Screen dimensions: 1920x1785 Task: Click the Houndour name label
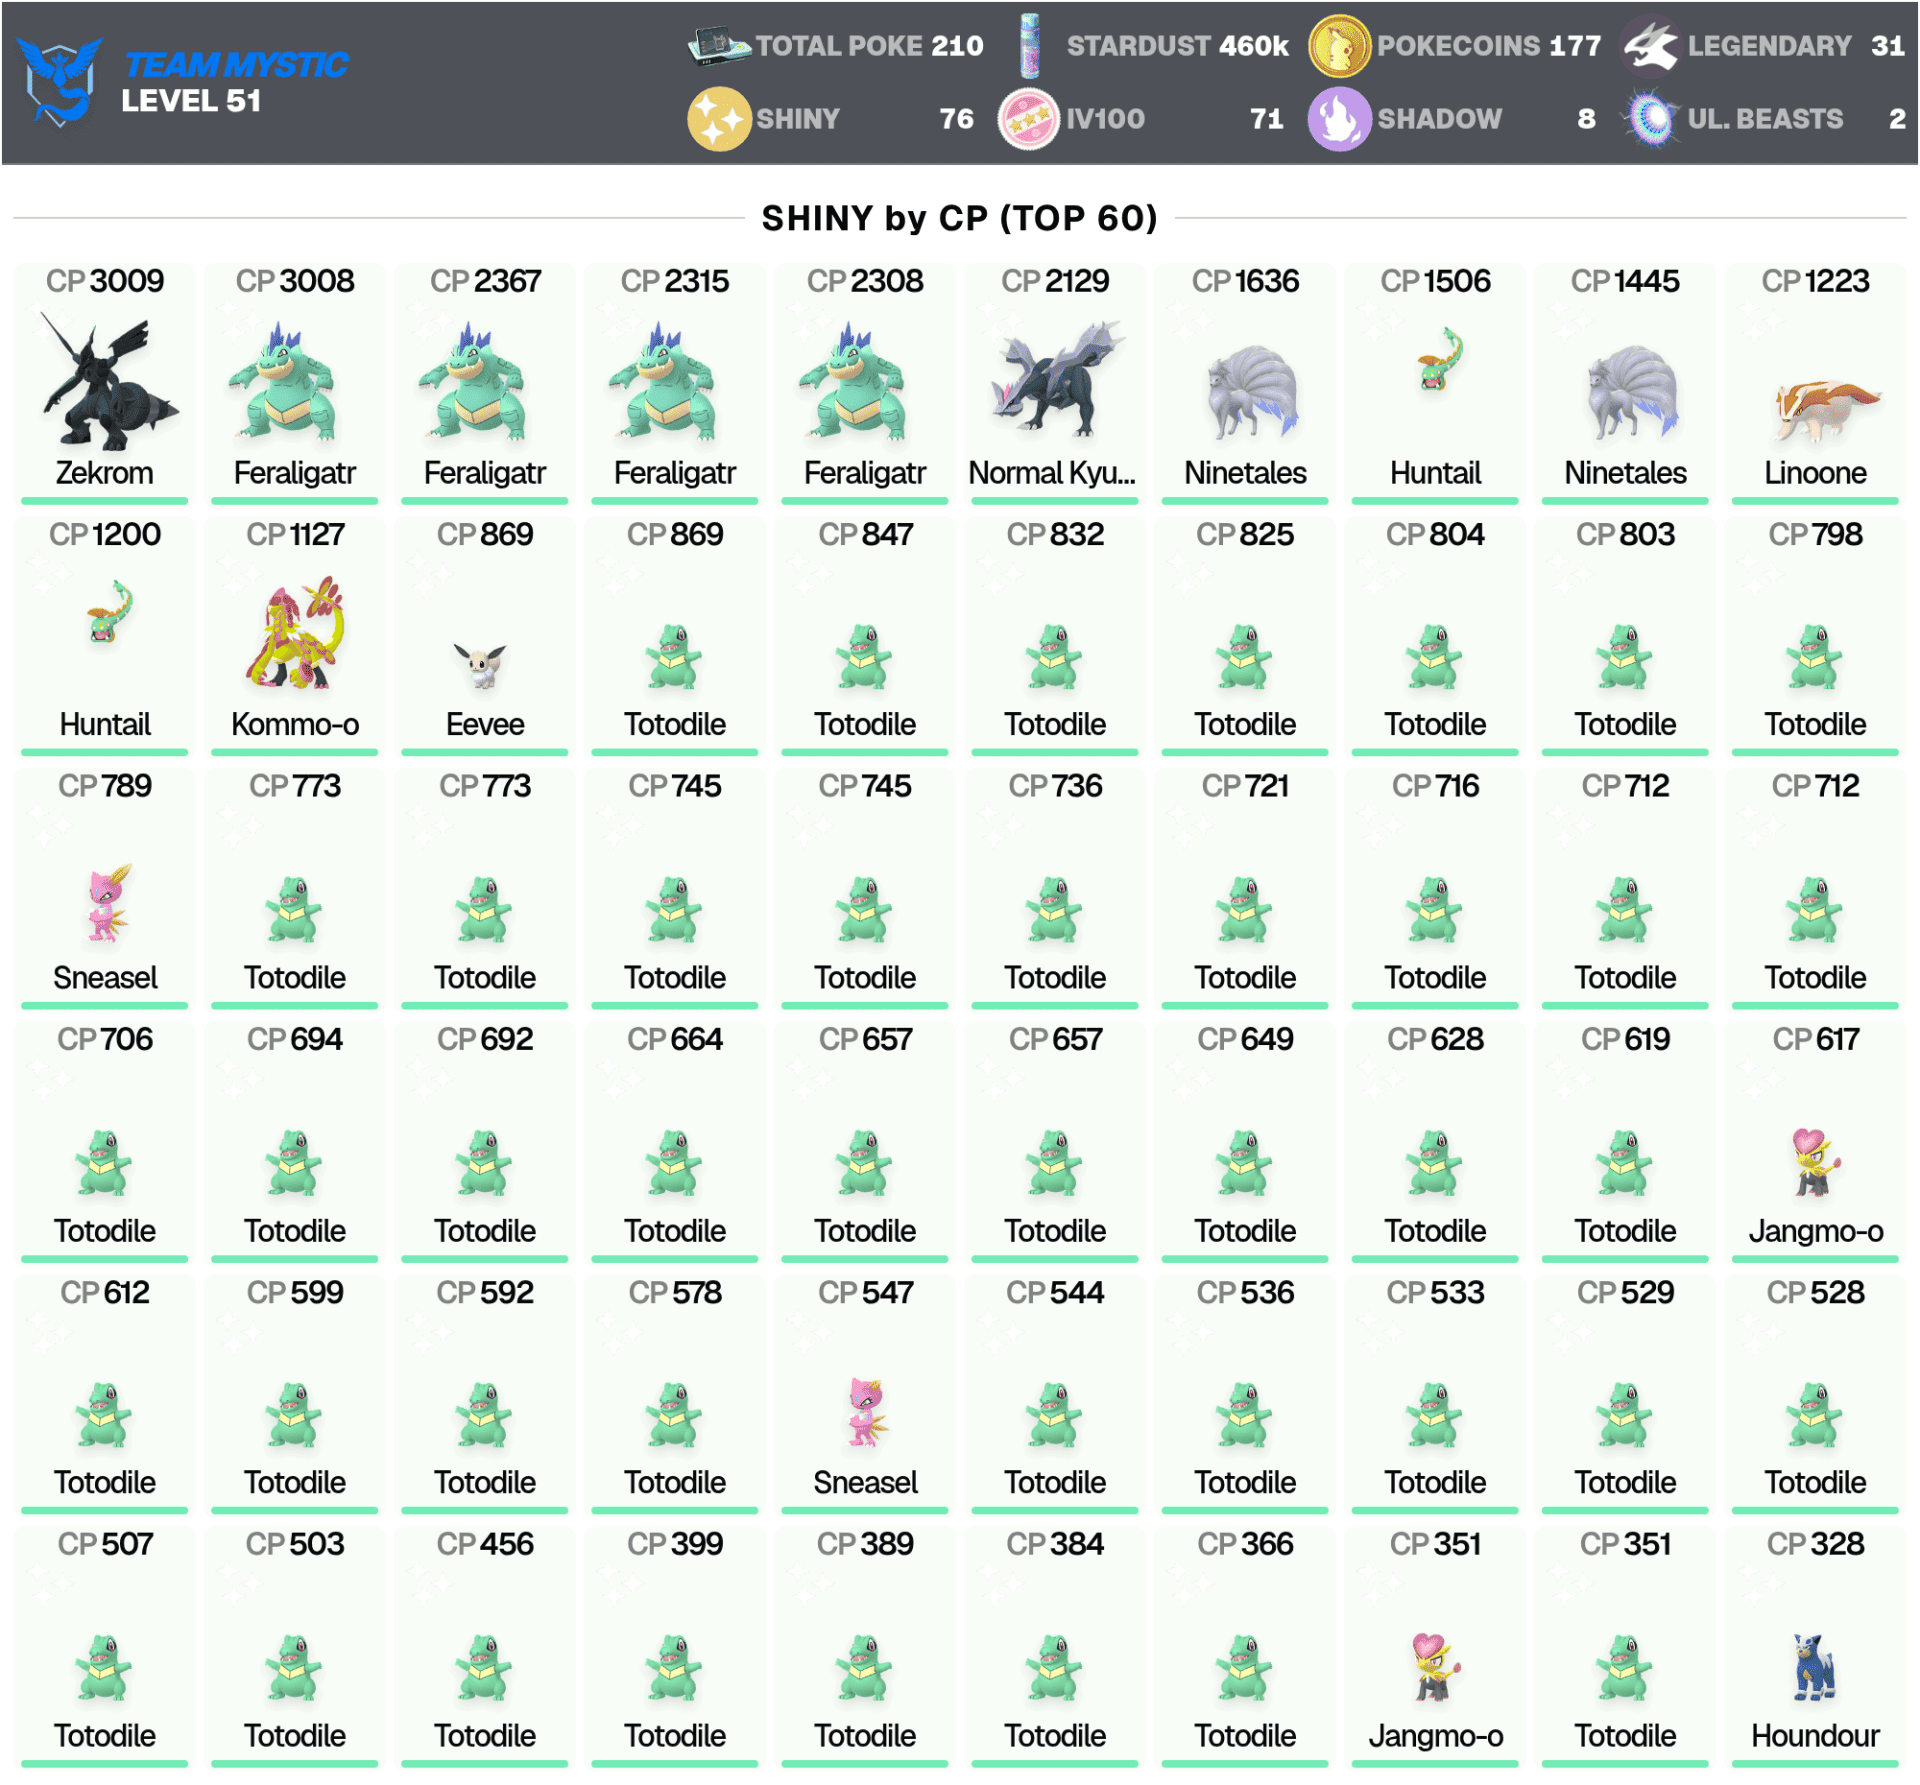[x=1815, y=1736]
